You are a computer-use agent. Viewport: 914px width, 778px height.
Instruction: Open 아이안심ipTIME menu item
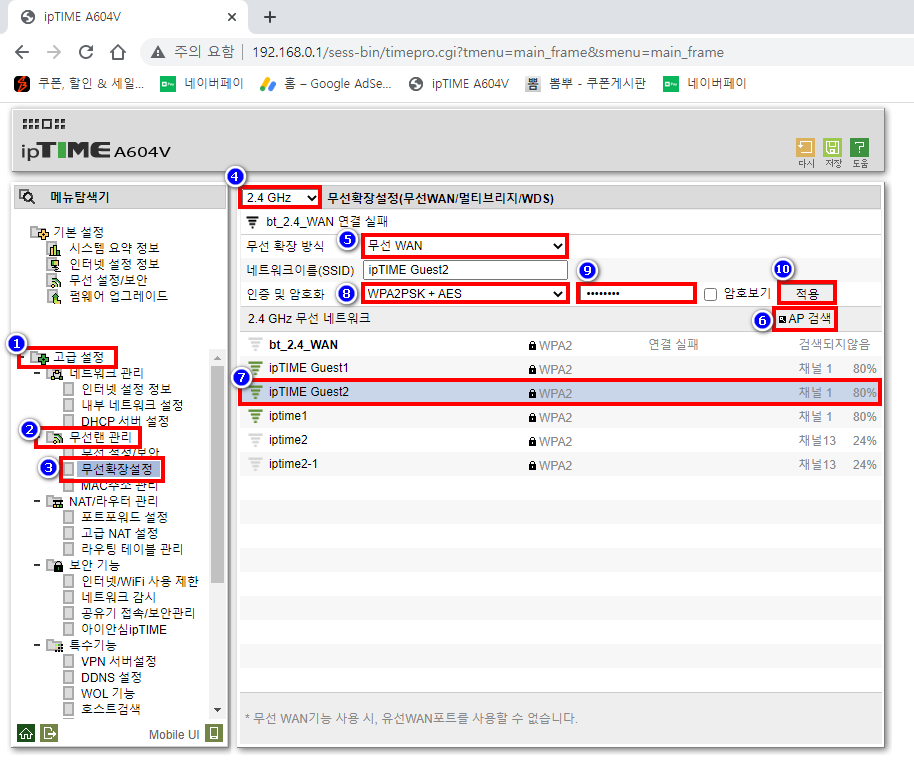(x=124, y=629)
